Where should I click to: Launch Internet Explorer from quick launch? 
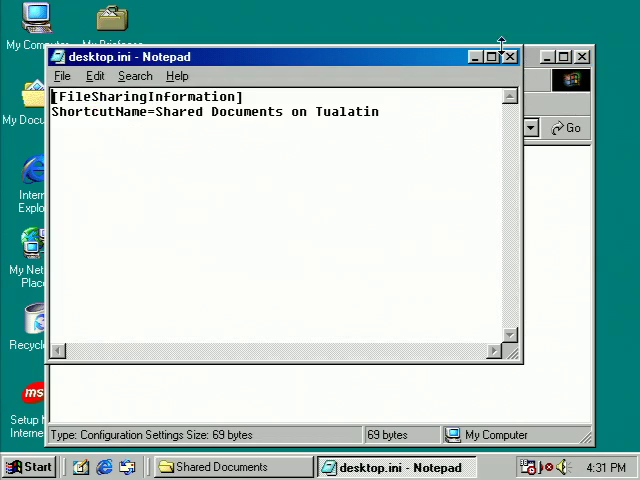tap(104, 467)
